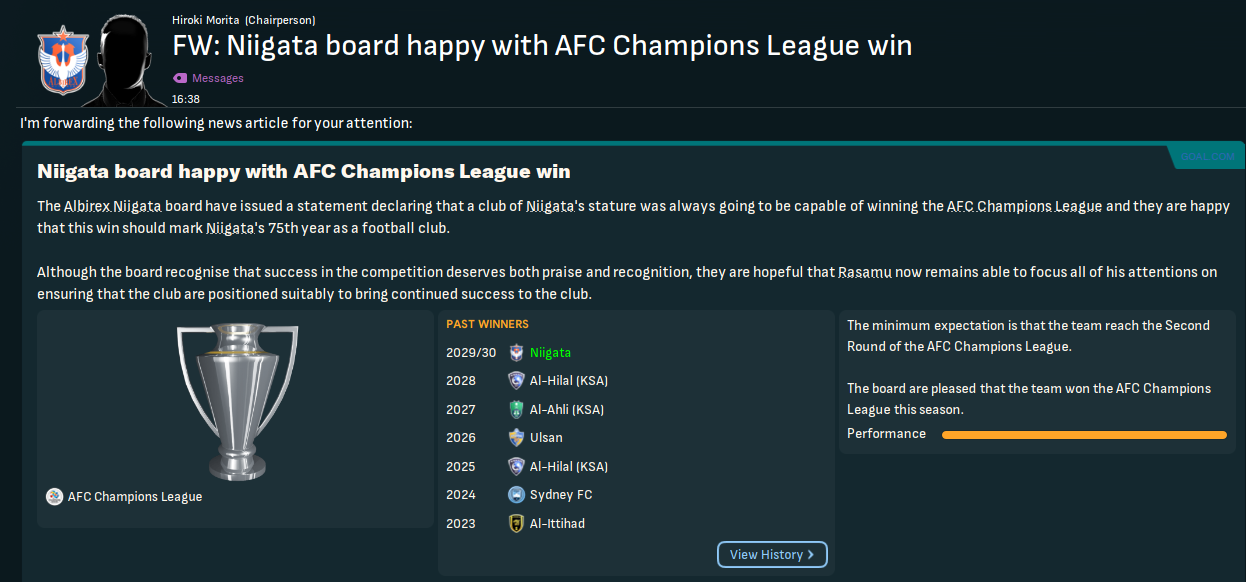The height and width of the screenshot is (582, 1246).
Task: Click the orange Performance progress bar
Action: tap(1083, 434)
